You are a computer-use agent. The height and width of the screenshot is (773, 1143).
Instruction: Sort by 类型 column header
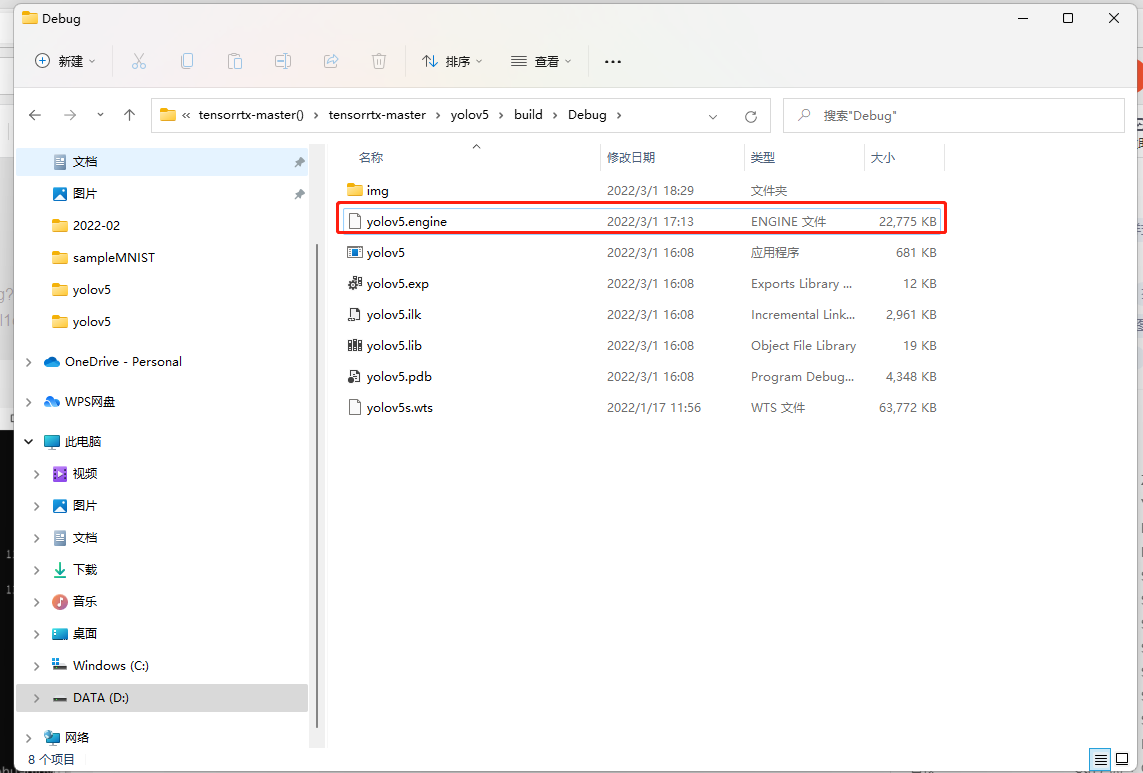pos(763,158)
